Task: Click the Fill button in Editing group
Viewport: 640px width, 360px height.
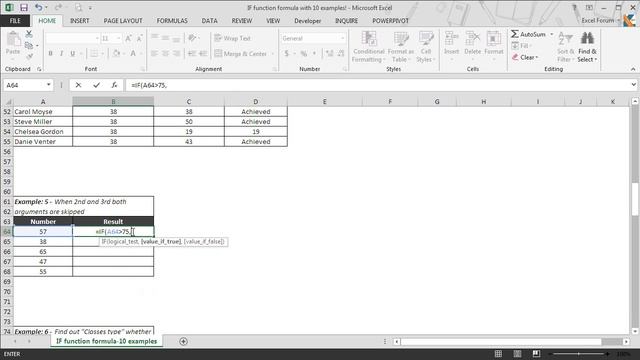Action: coord(521,46)
